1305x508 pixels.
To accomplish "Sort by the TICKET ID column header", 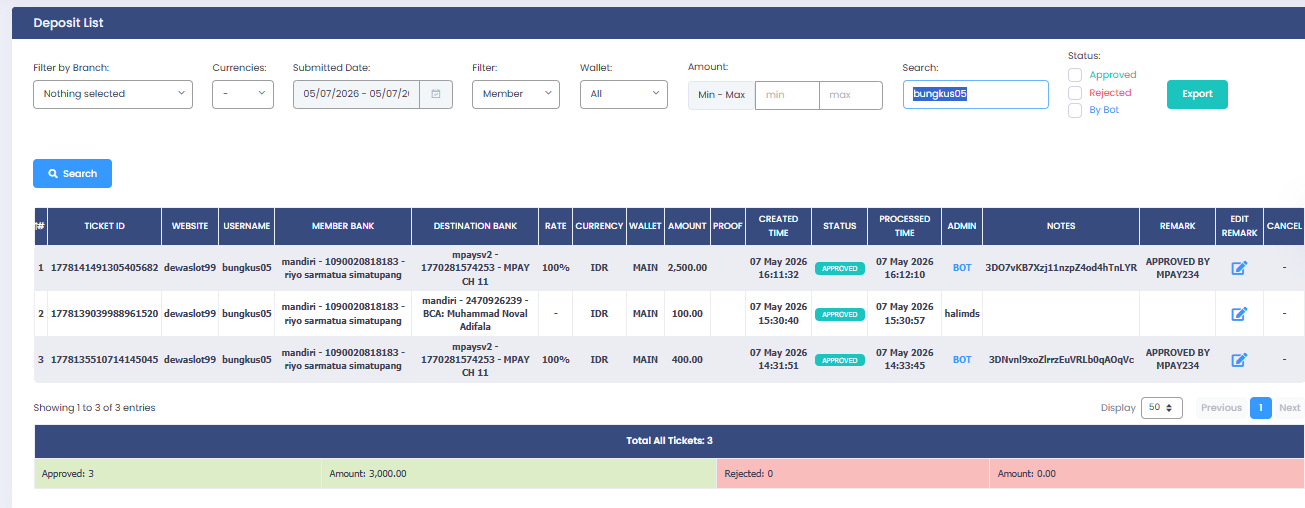I will click(104, 226).
